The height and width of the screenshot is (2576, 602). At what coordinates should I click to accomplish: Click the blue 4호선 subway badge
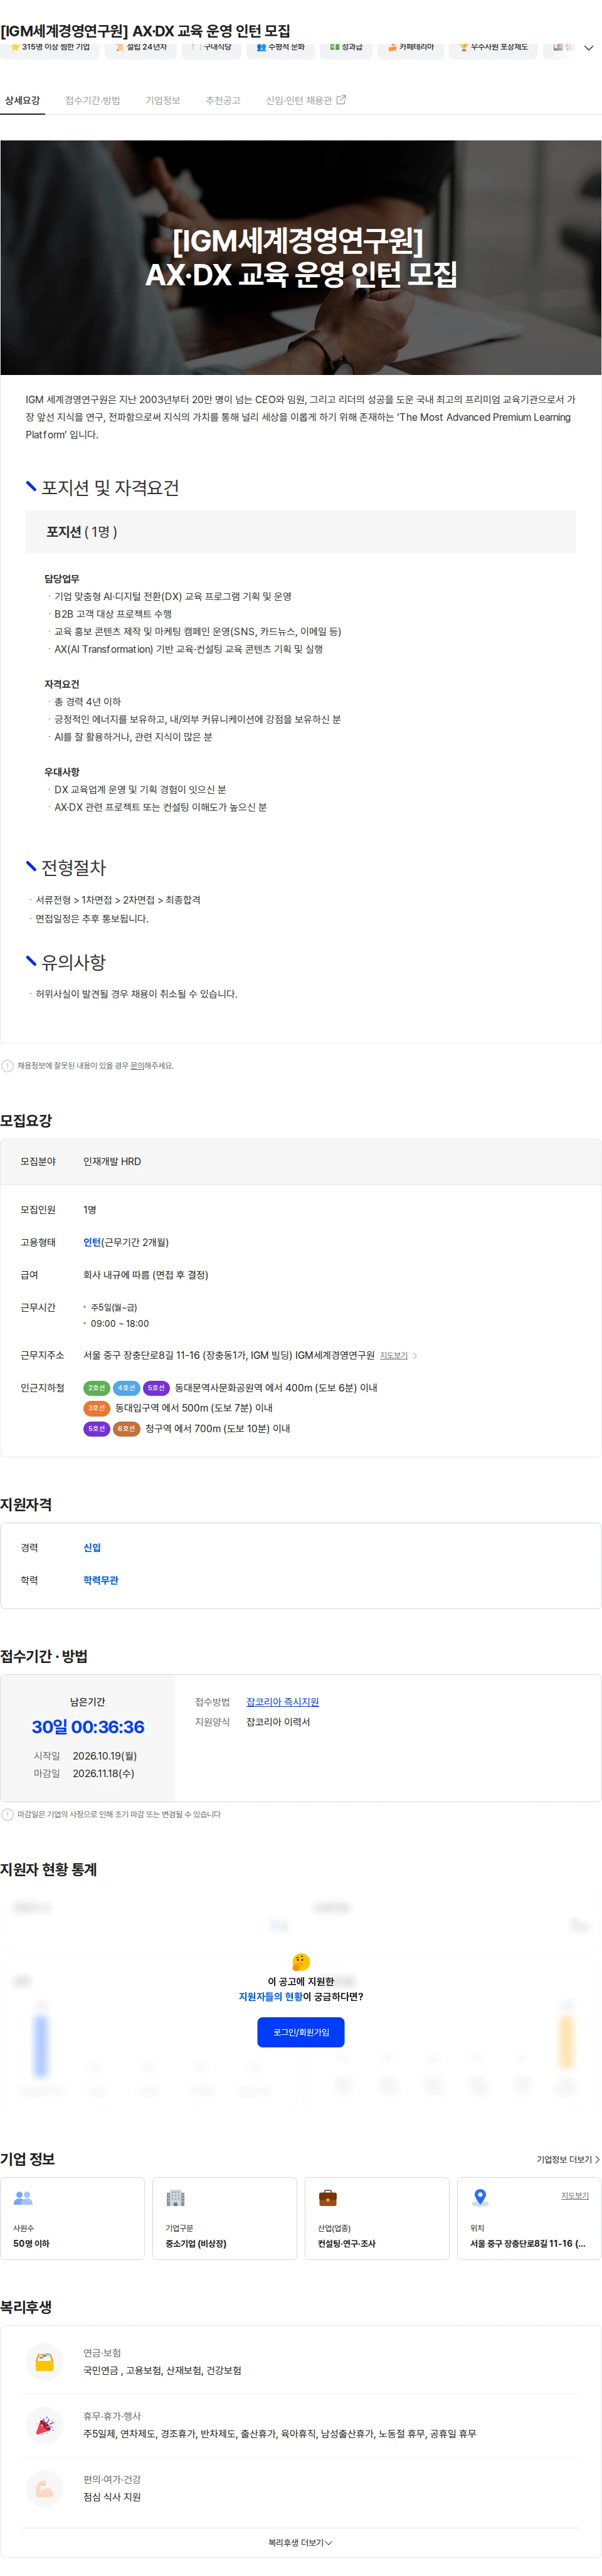pyautogui.click(x=126, y=1388)
